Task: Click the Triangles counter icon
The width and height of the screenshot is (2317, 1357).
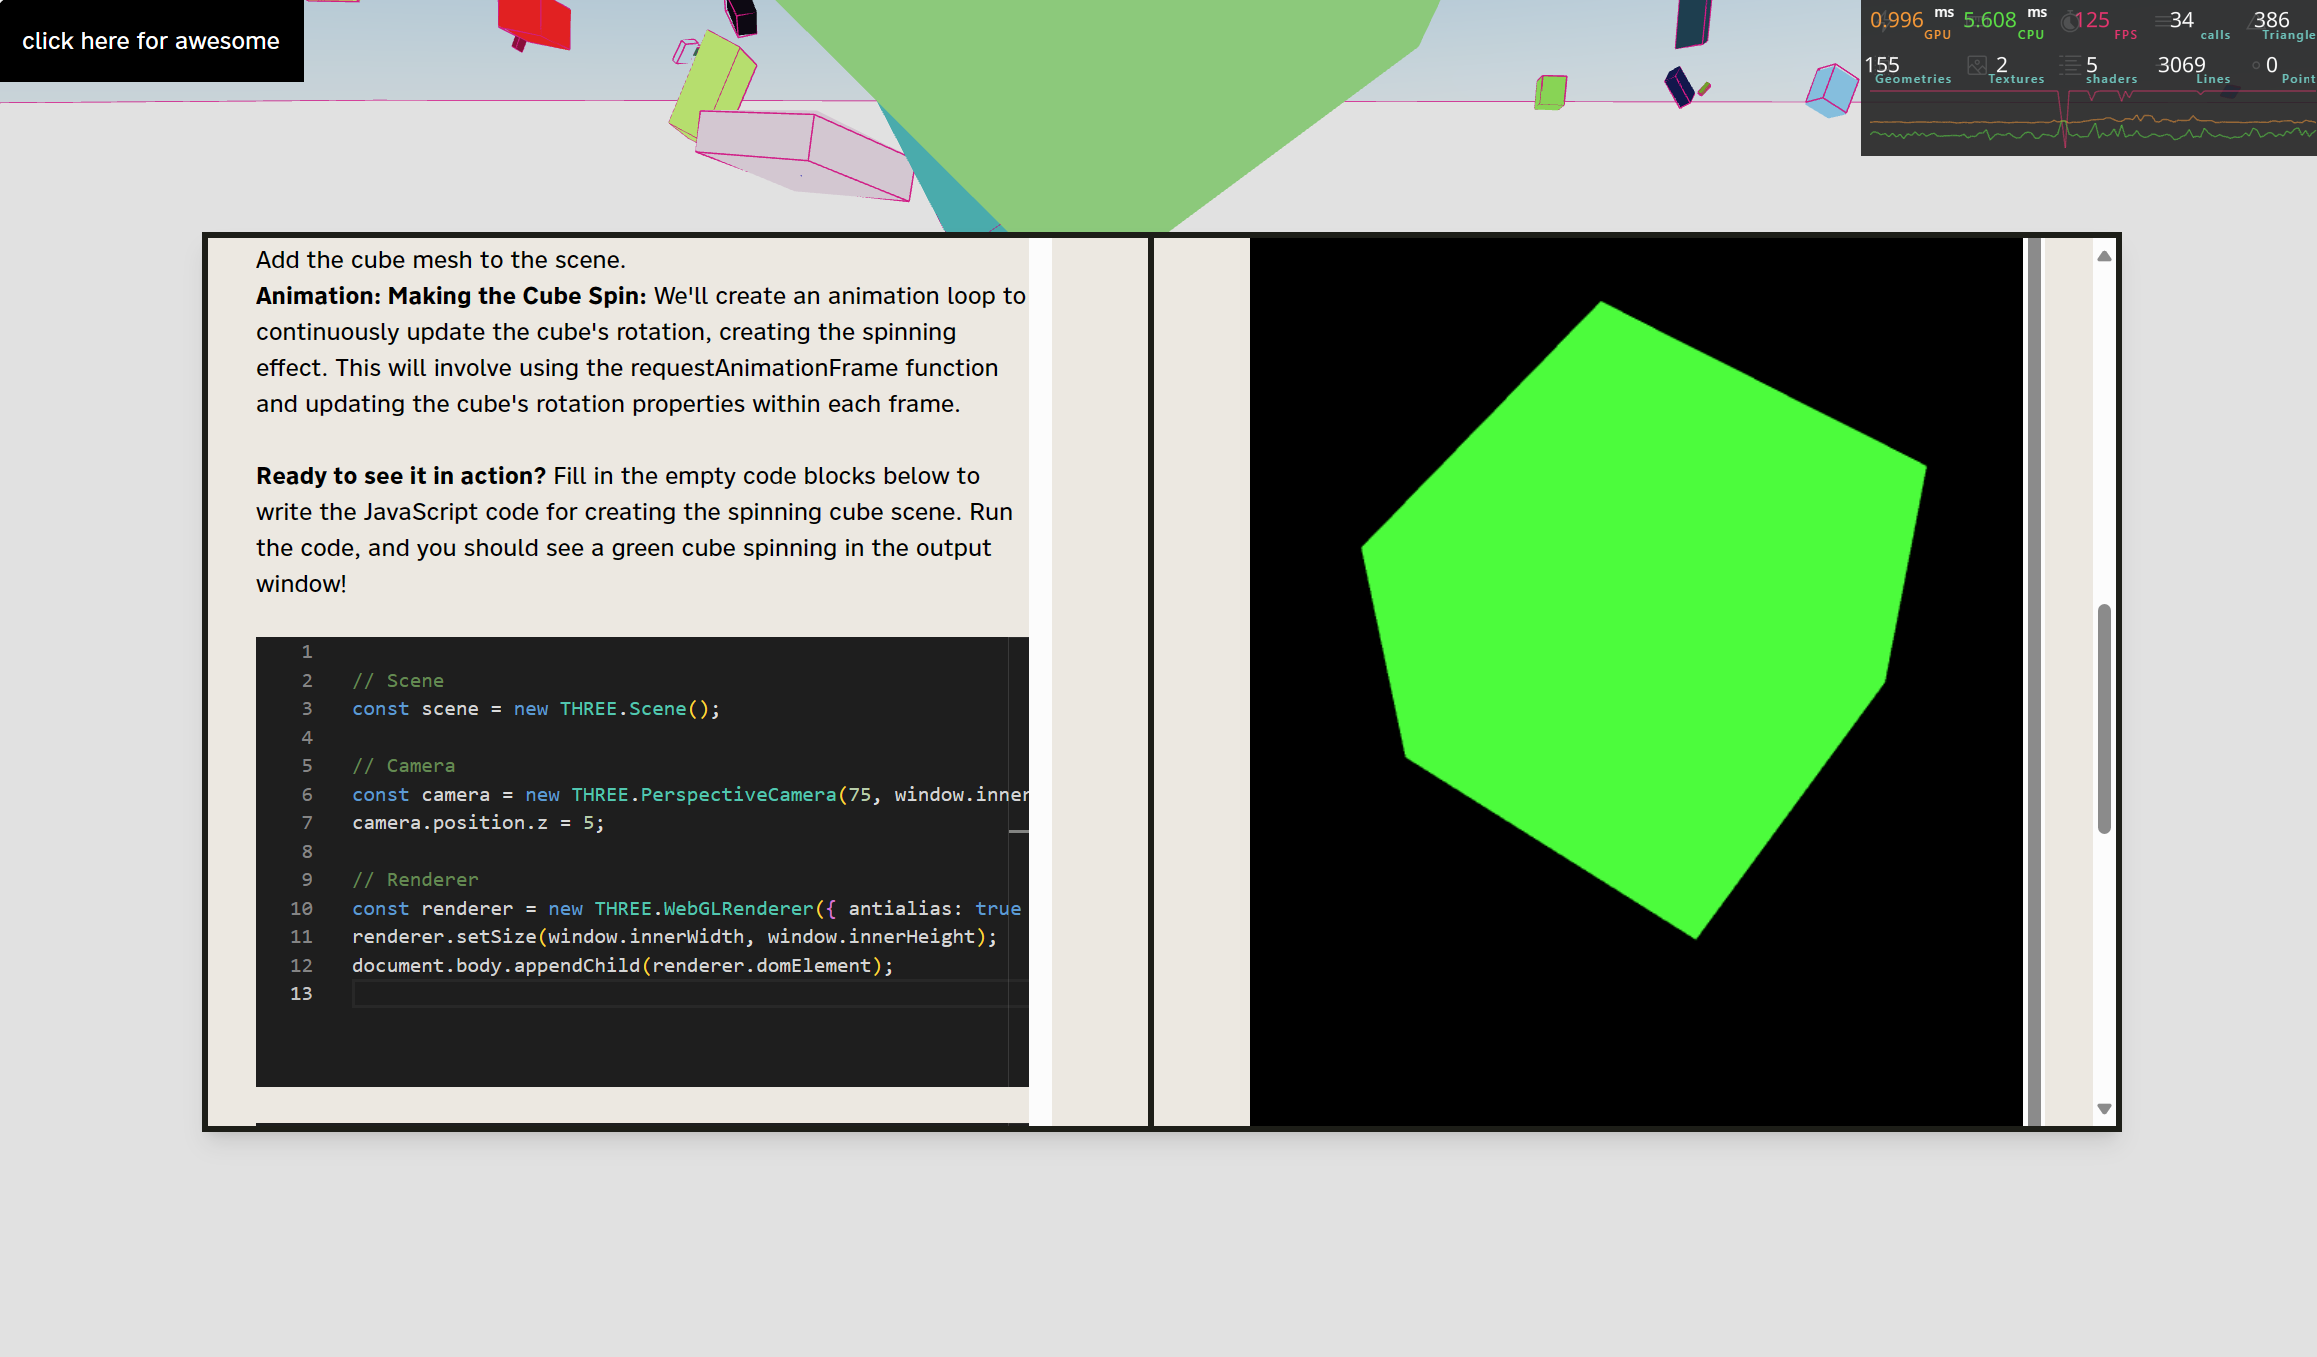Action: click(x=2254, y=21)
